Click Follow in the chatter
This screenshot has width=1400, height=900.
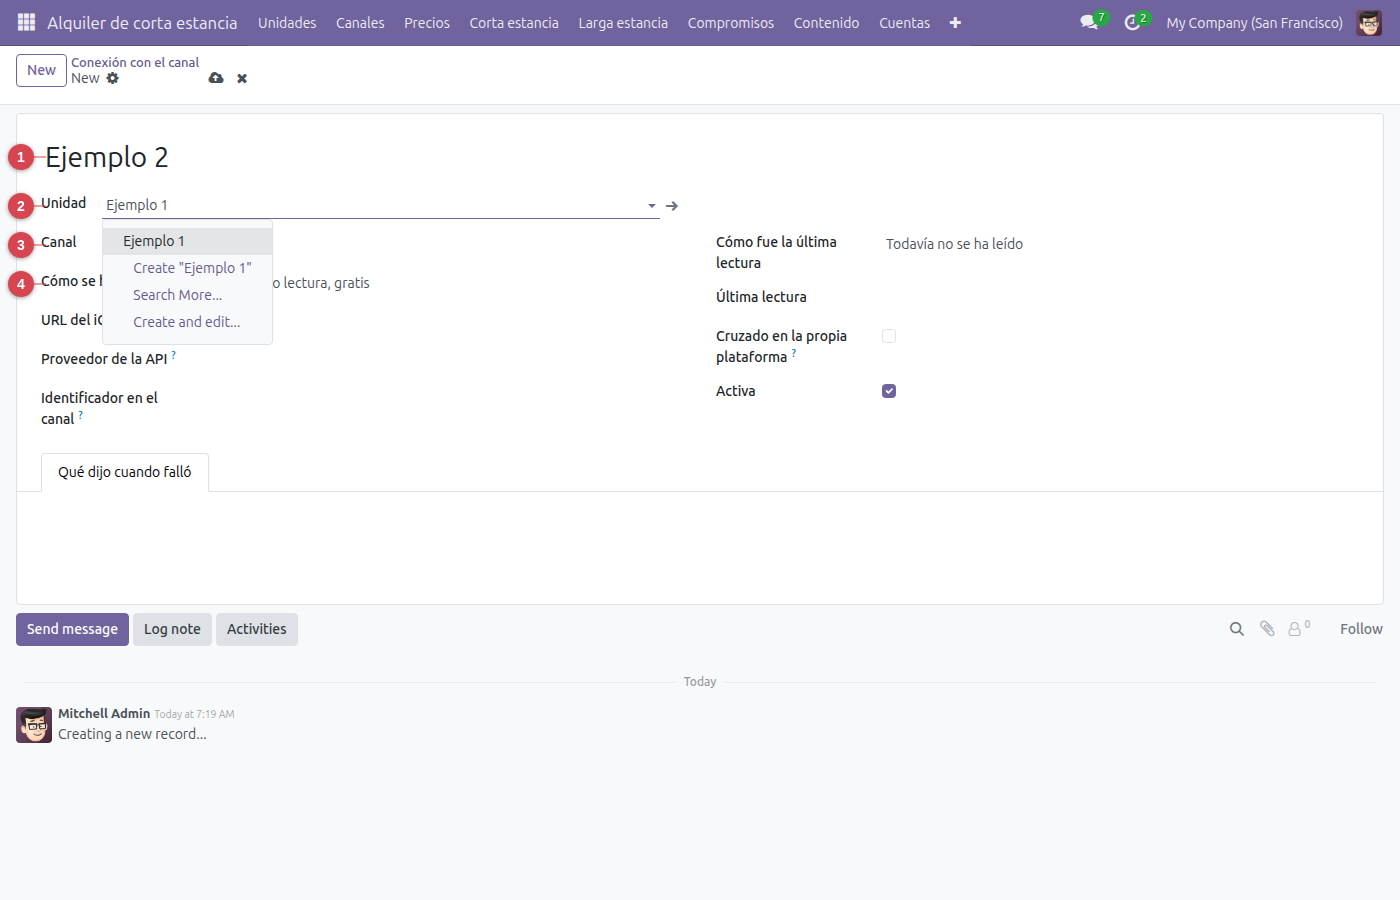coord(1361,629)
